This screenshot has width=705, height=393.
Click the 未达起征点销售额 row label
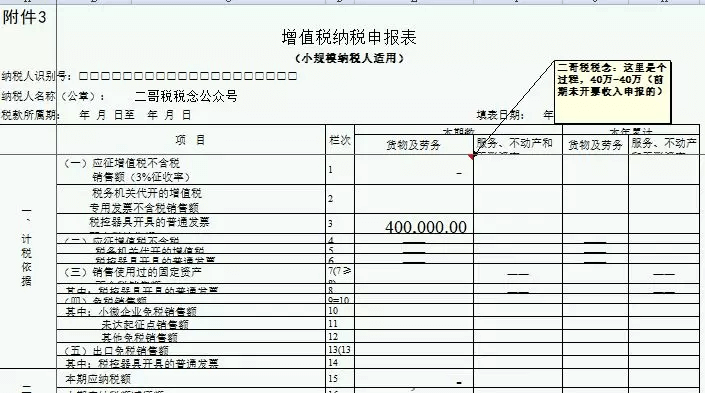pos(145,324)
